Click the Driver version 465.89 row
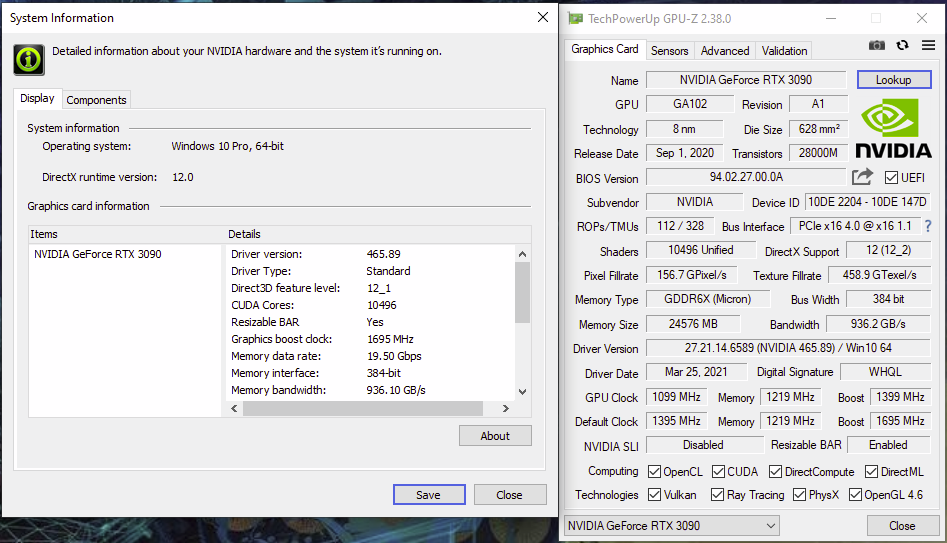This screenshot has width=947, height=543. point(370,254)
